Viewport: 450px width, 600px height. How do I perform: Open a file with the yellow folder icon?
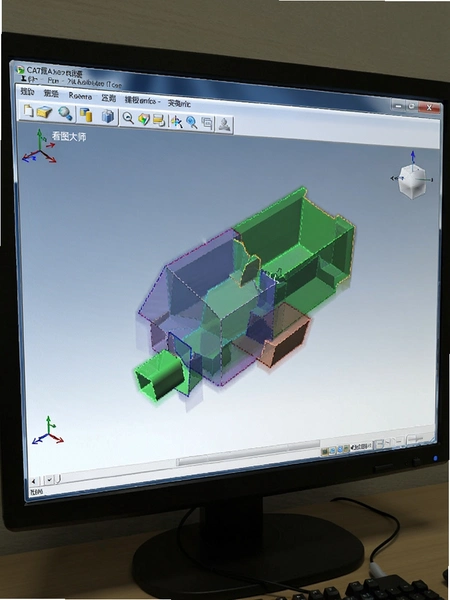44,112
